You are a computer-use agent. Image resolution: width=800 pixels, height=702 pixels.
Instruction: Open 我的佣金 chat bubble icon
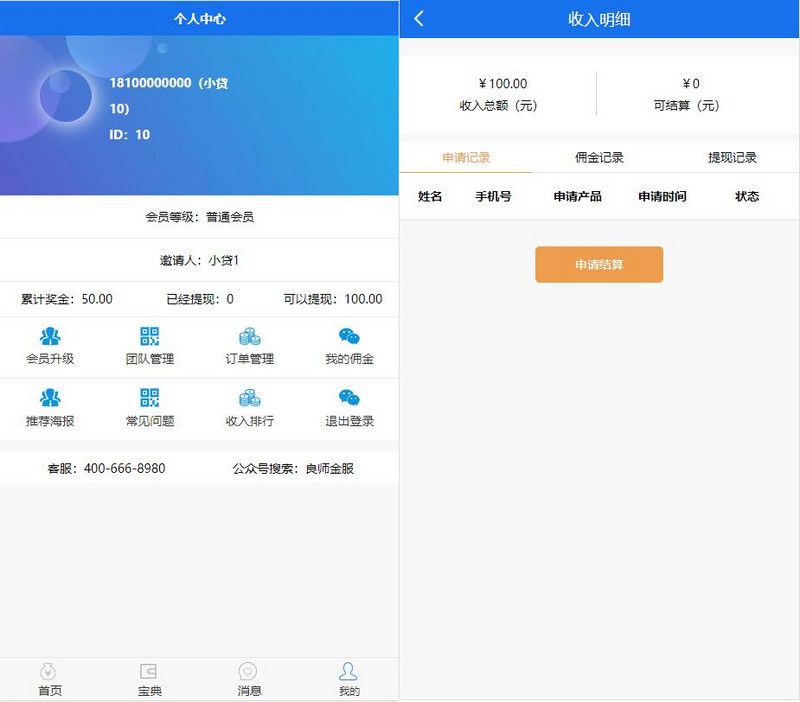pyautogui.click(x=349, y=336)
